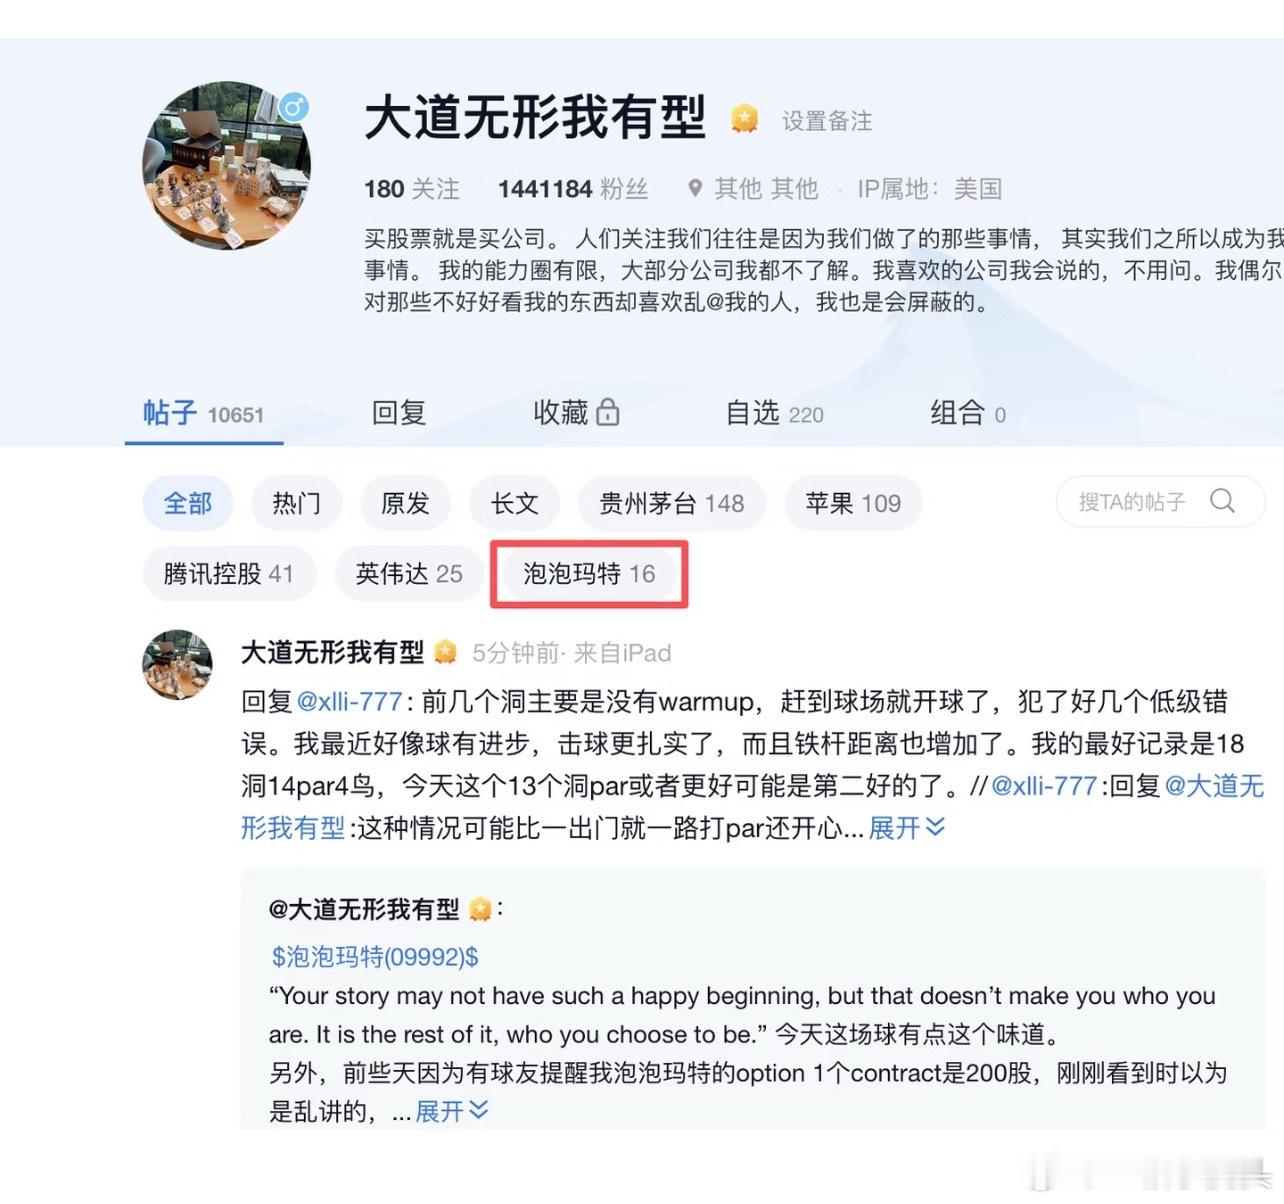The height and width of the screenshot is (1204, 1284).
Task: Switch to the 回复 tab
Action: [x=399, y=413]
